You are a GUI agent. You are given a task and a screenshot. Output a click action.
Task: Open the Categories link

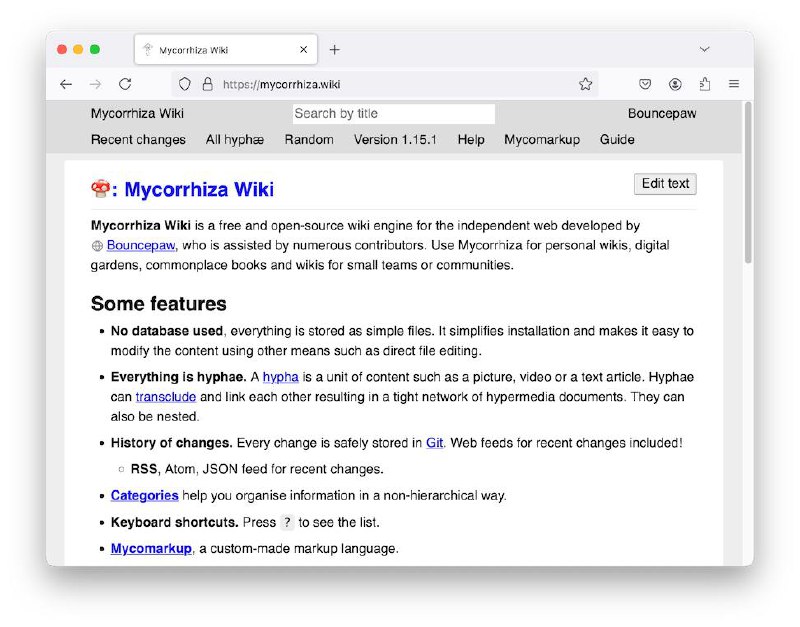[x=144, y=495]
